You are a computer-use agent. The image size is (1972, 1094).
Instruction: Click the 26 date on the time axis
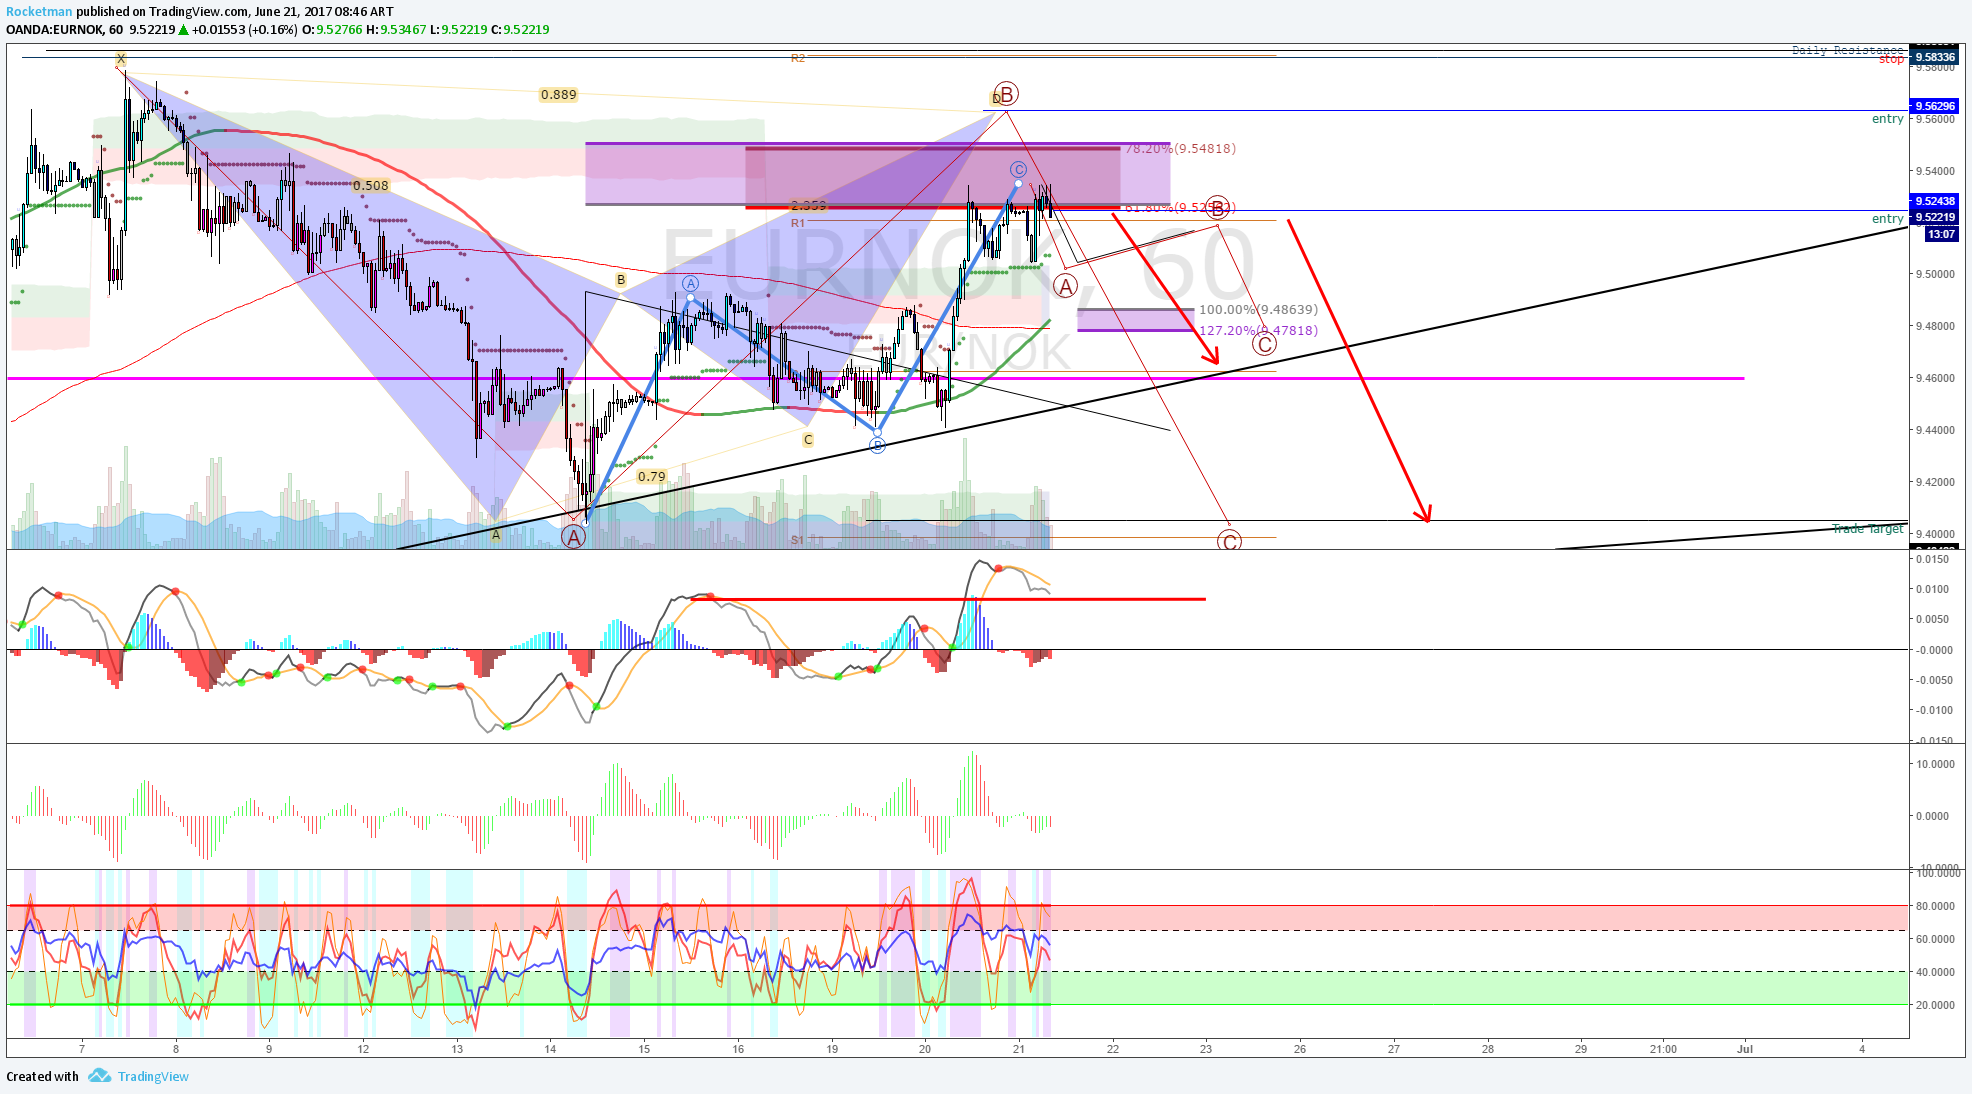(1300, 1049)
